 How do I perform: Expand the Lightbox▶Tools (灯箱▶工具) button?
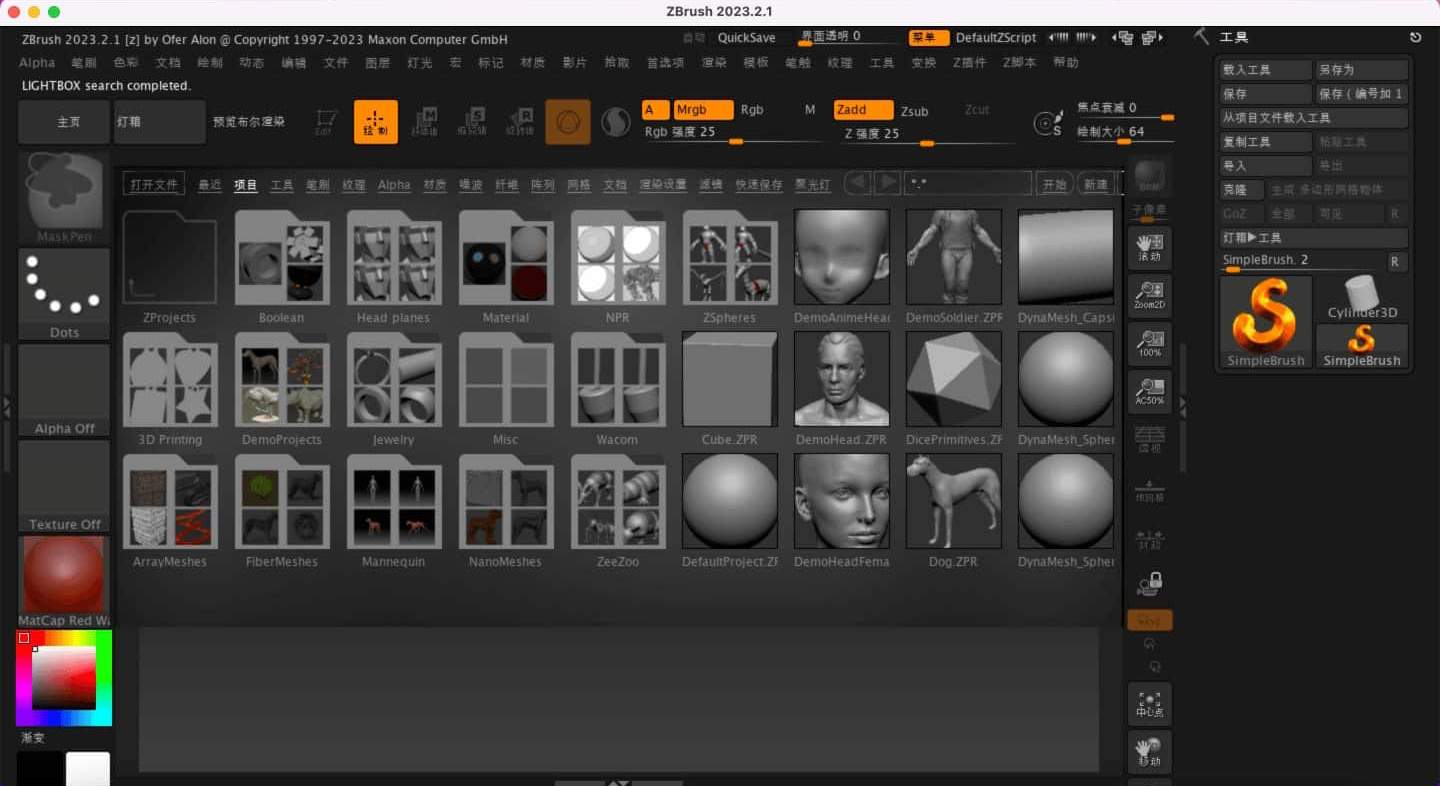tap(1313, 238)
